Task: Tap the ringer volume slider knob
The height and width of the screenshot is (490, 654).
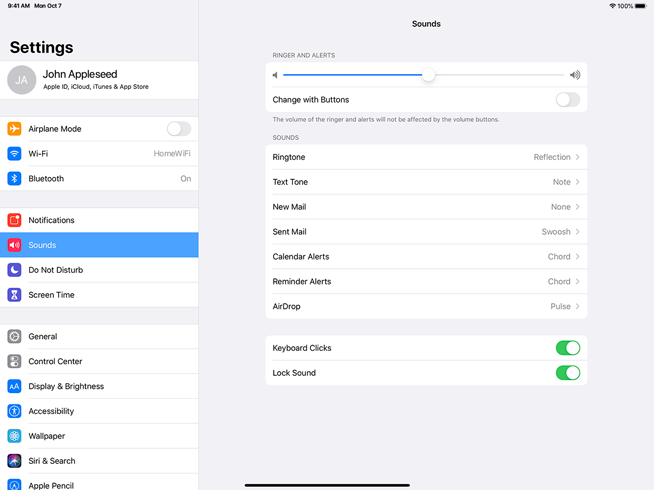Action: tap(428, 75)
